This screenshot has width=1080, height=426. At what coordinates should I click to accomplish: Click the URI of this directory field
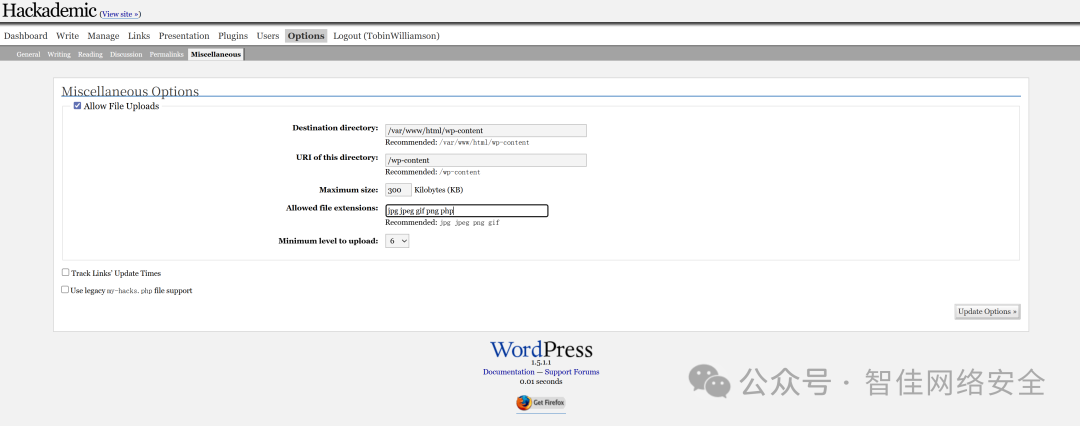[486, 160]
